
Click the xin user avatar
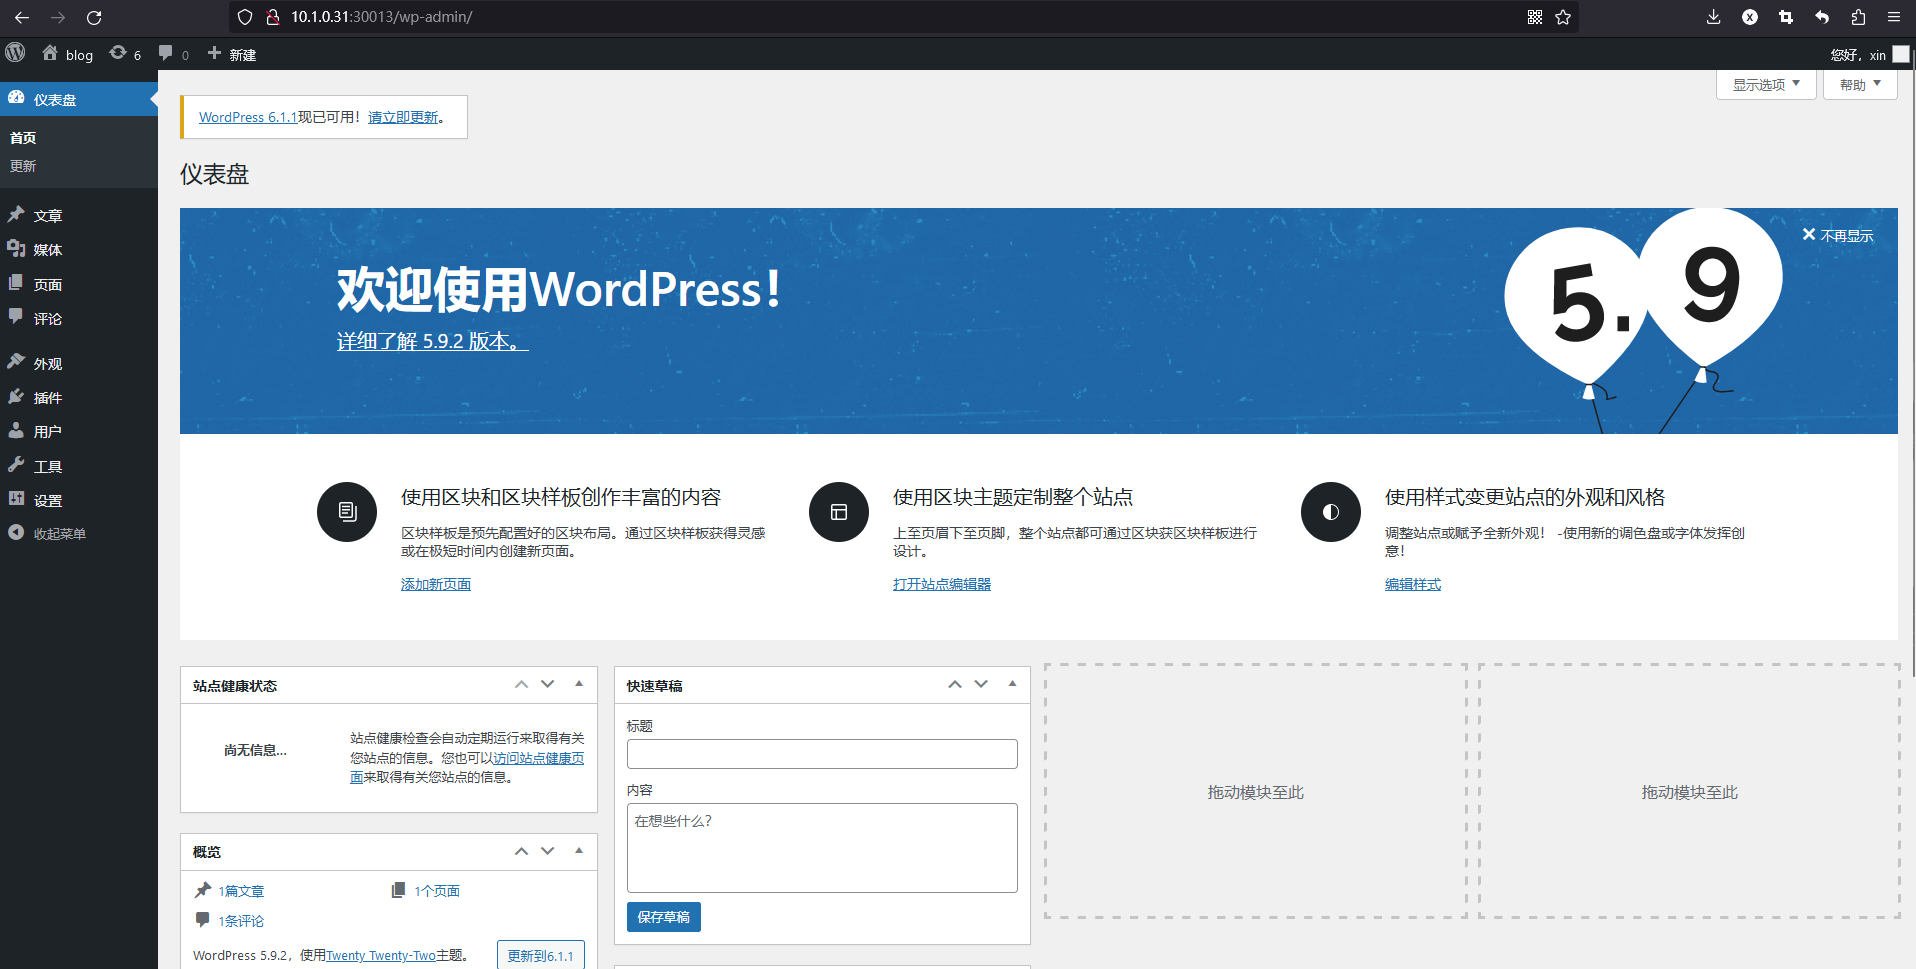[x=1901, y=54]
